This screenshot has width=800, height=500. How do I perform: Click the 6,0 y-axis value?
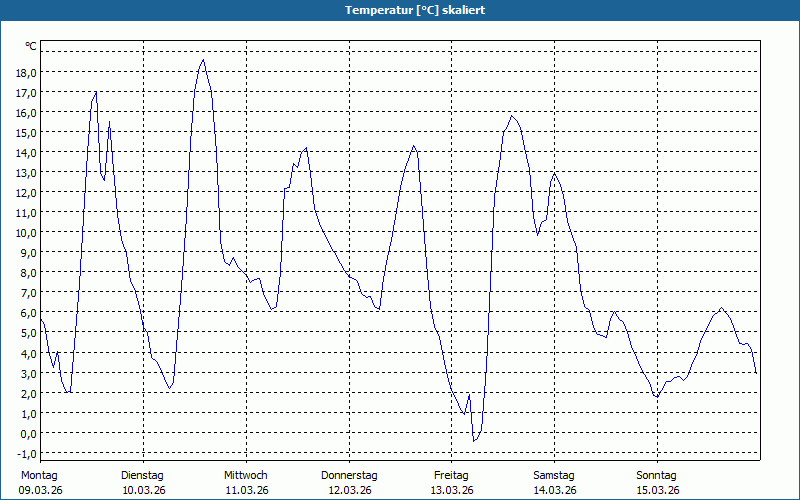coord(29,313)
